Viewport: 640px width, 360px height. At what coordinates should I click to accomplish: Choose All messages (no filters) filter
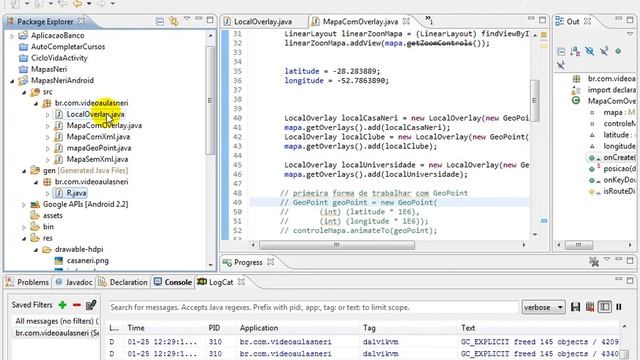tap(56, 321)
